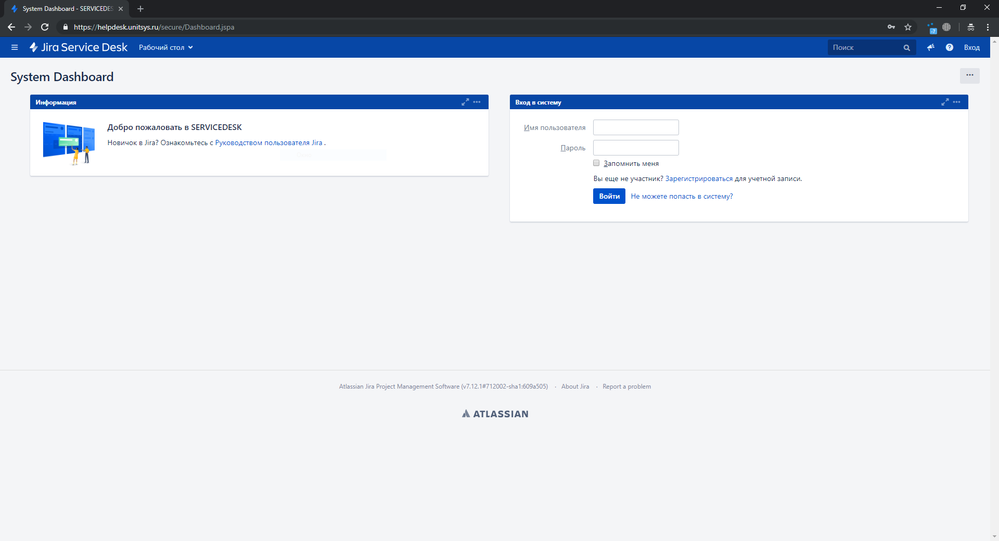The height and width of the screenshot is (541, 999).
Task: Open Руководством пользователя Jira link
Action: coord(268,143)
